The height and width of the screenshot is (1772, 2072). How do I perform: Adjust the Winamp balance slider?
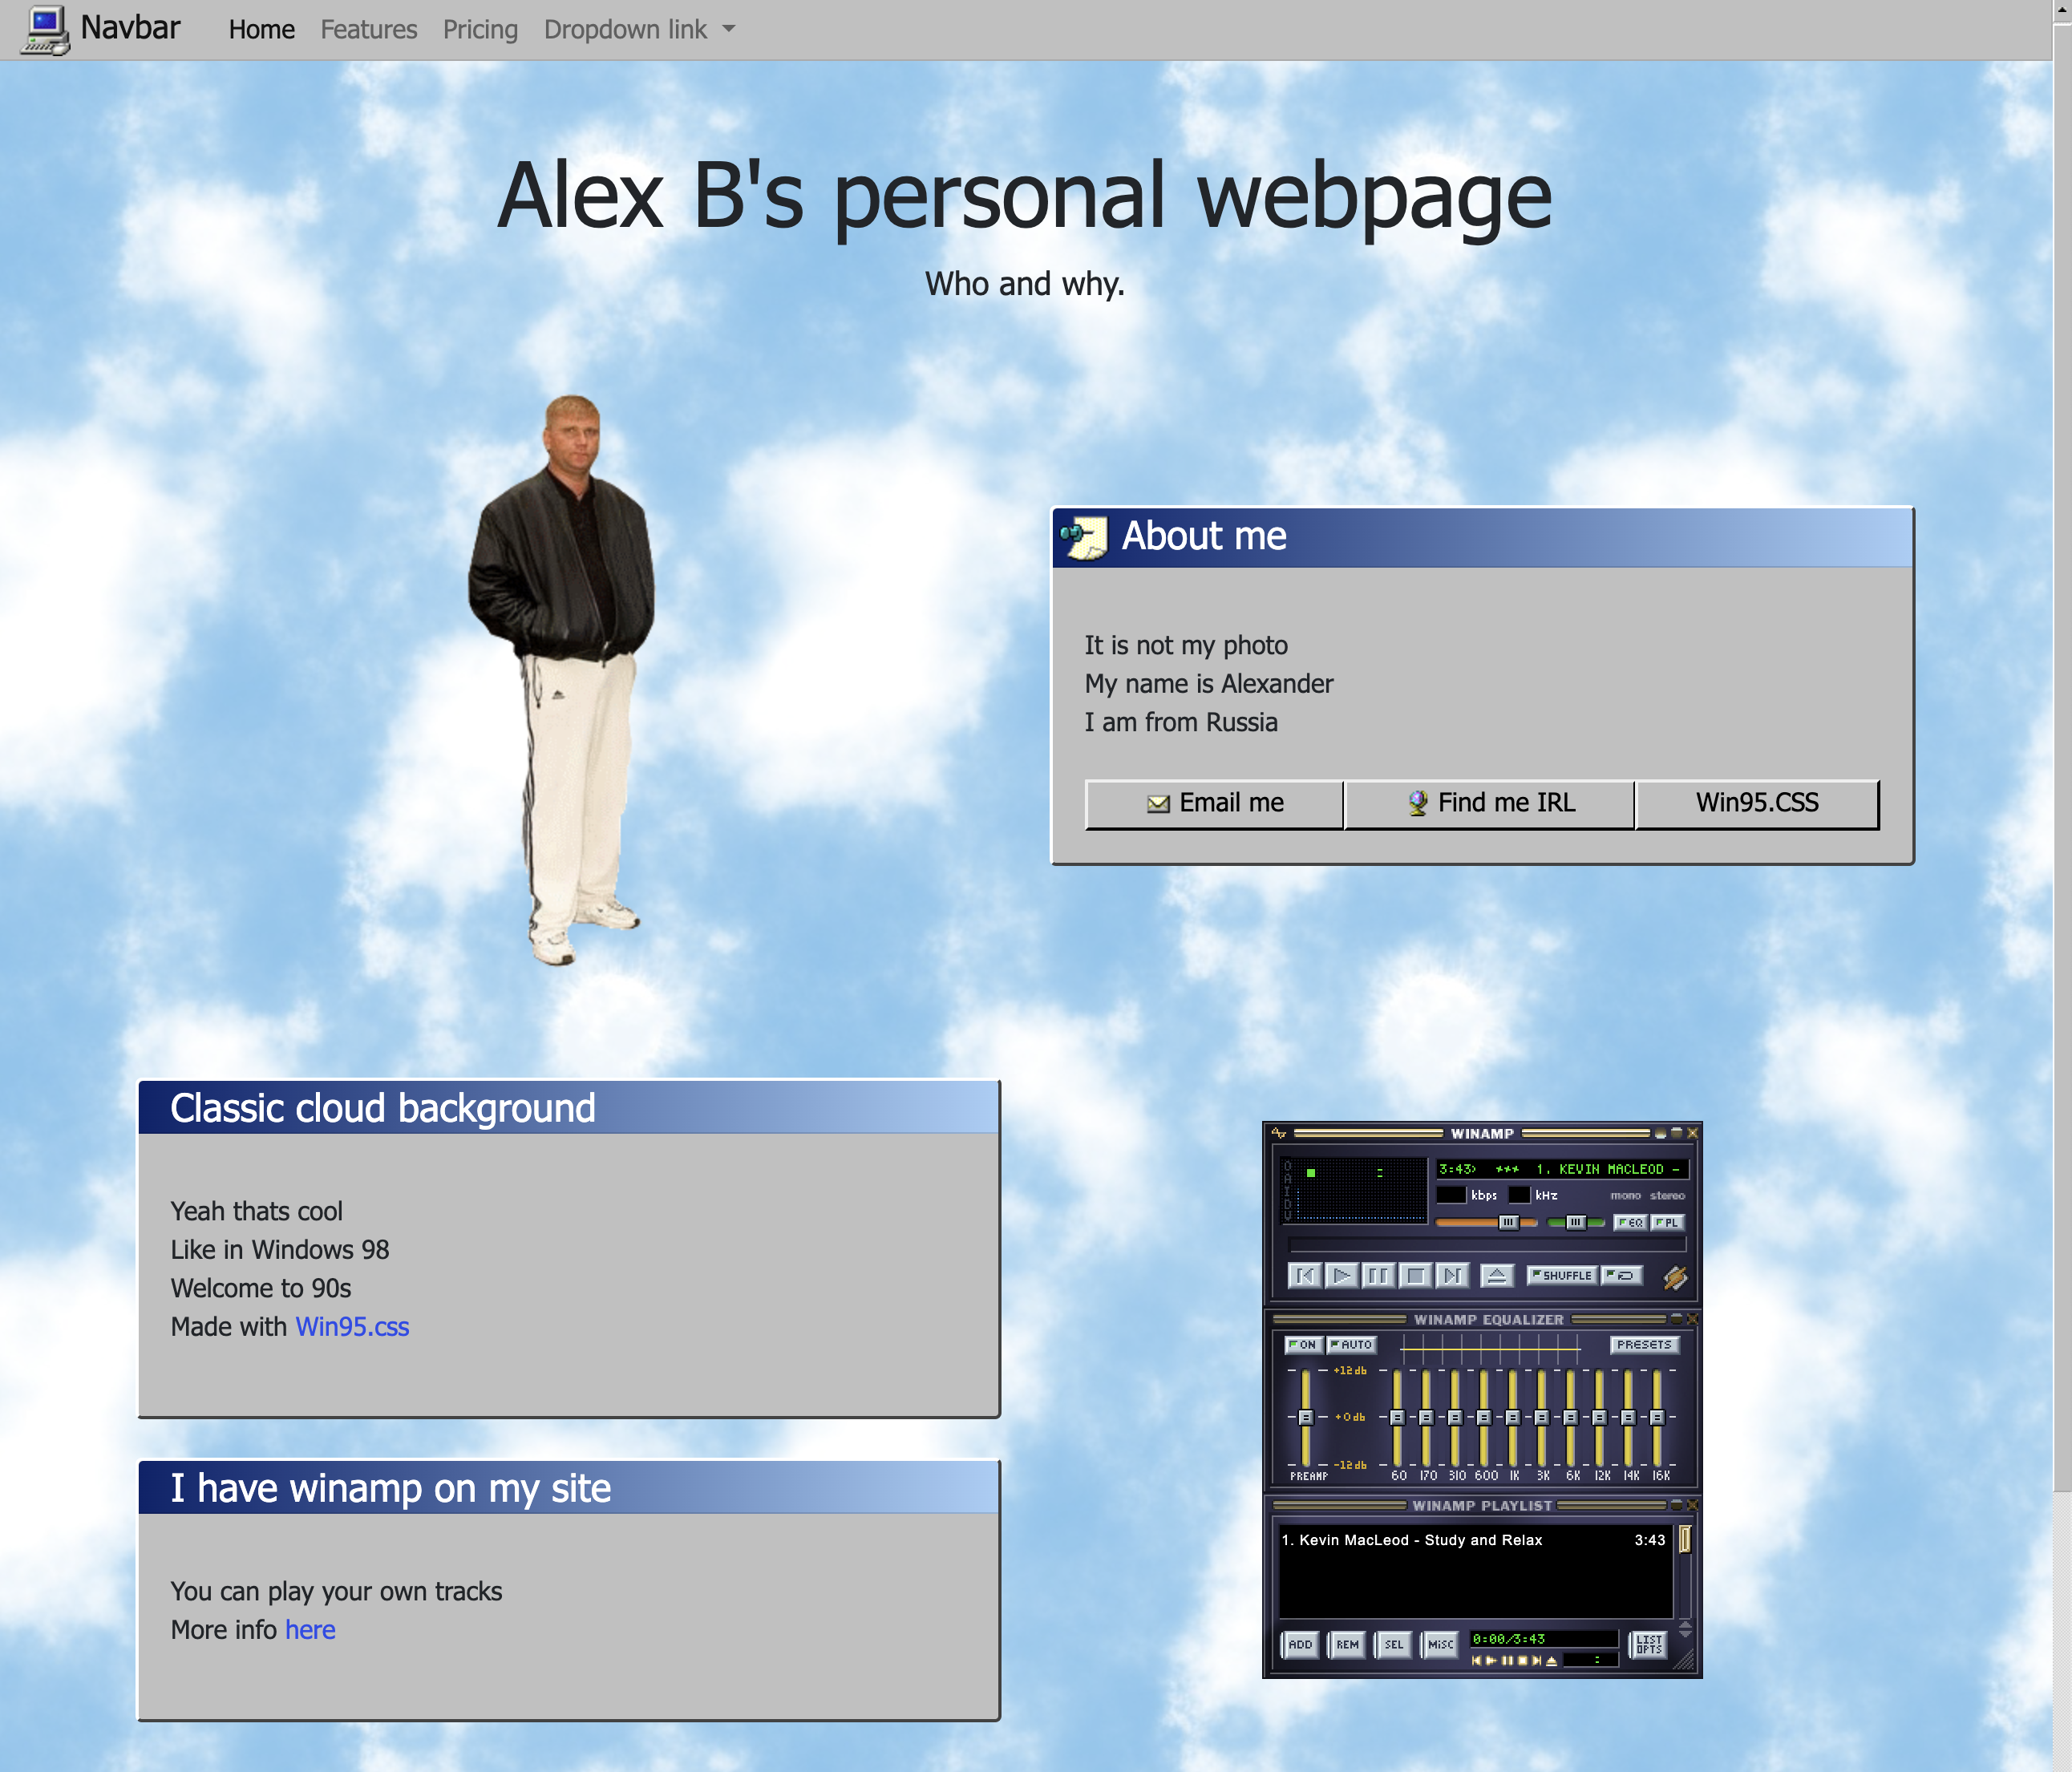click(1576, 1223)
